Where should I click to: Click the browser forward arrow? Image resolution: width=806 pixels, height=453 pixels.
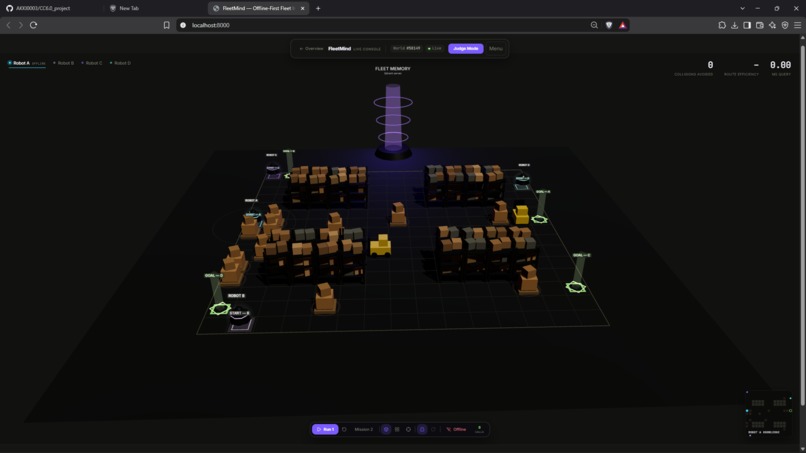[x=21, y=25]
